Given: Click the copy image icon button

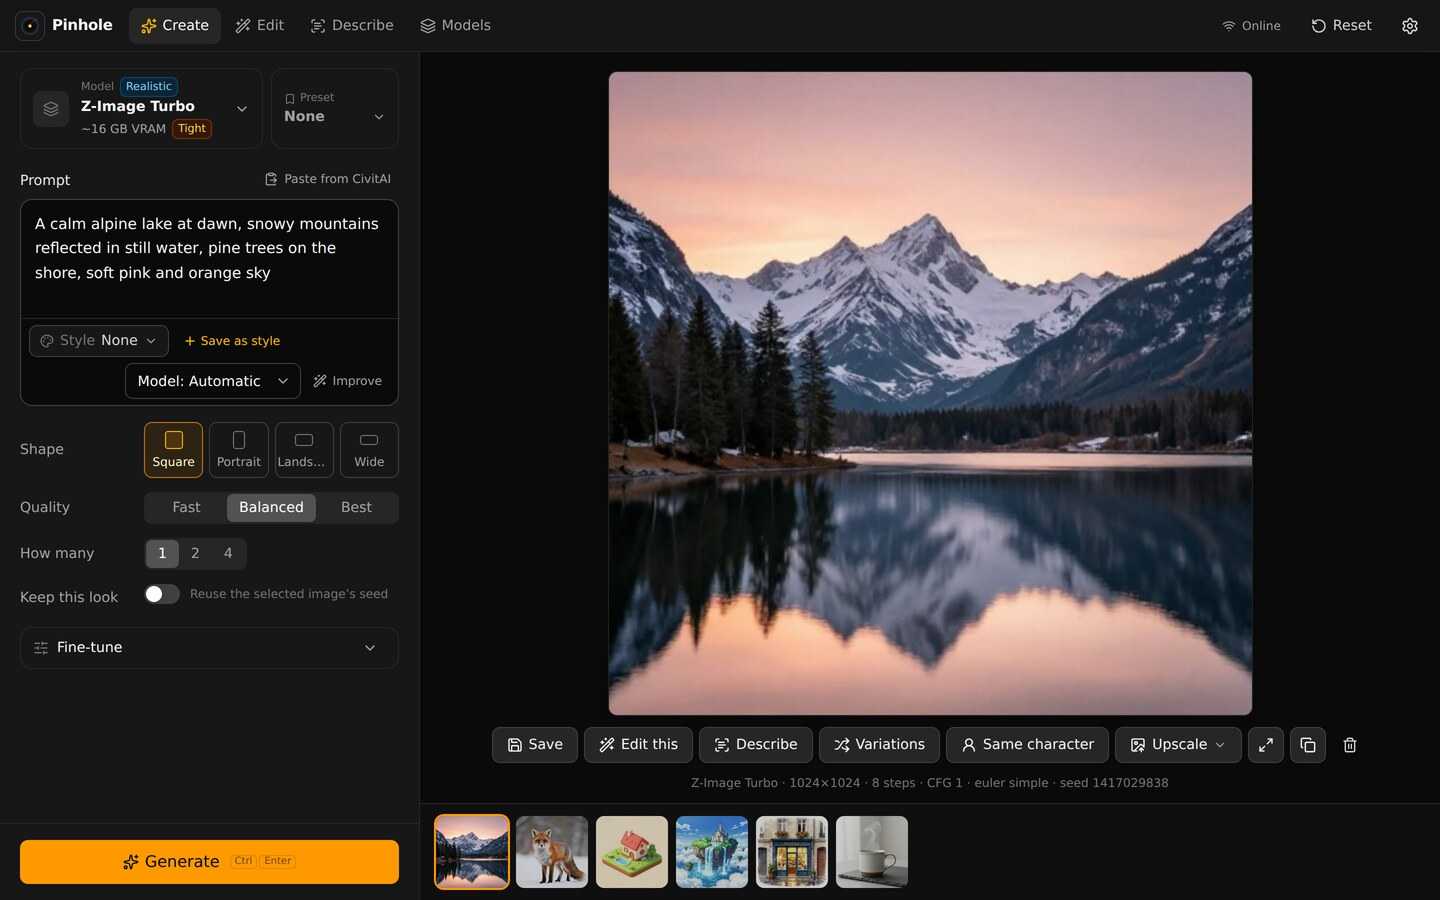Looking at the screenshot, I should click(1308, 745).
